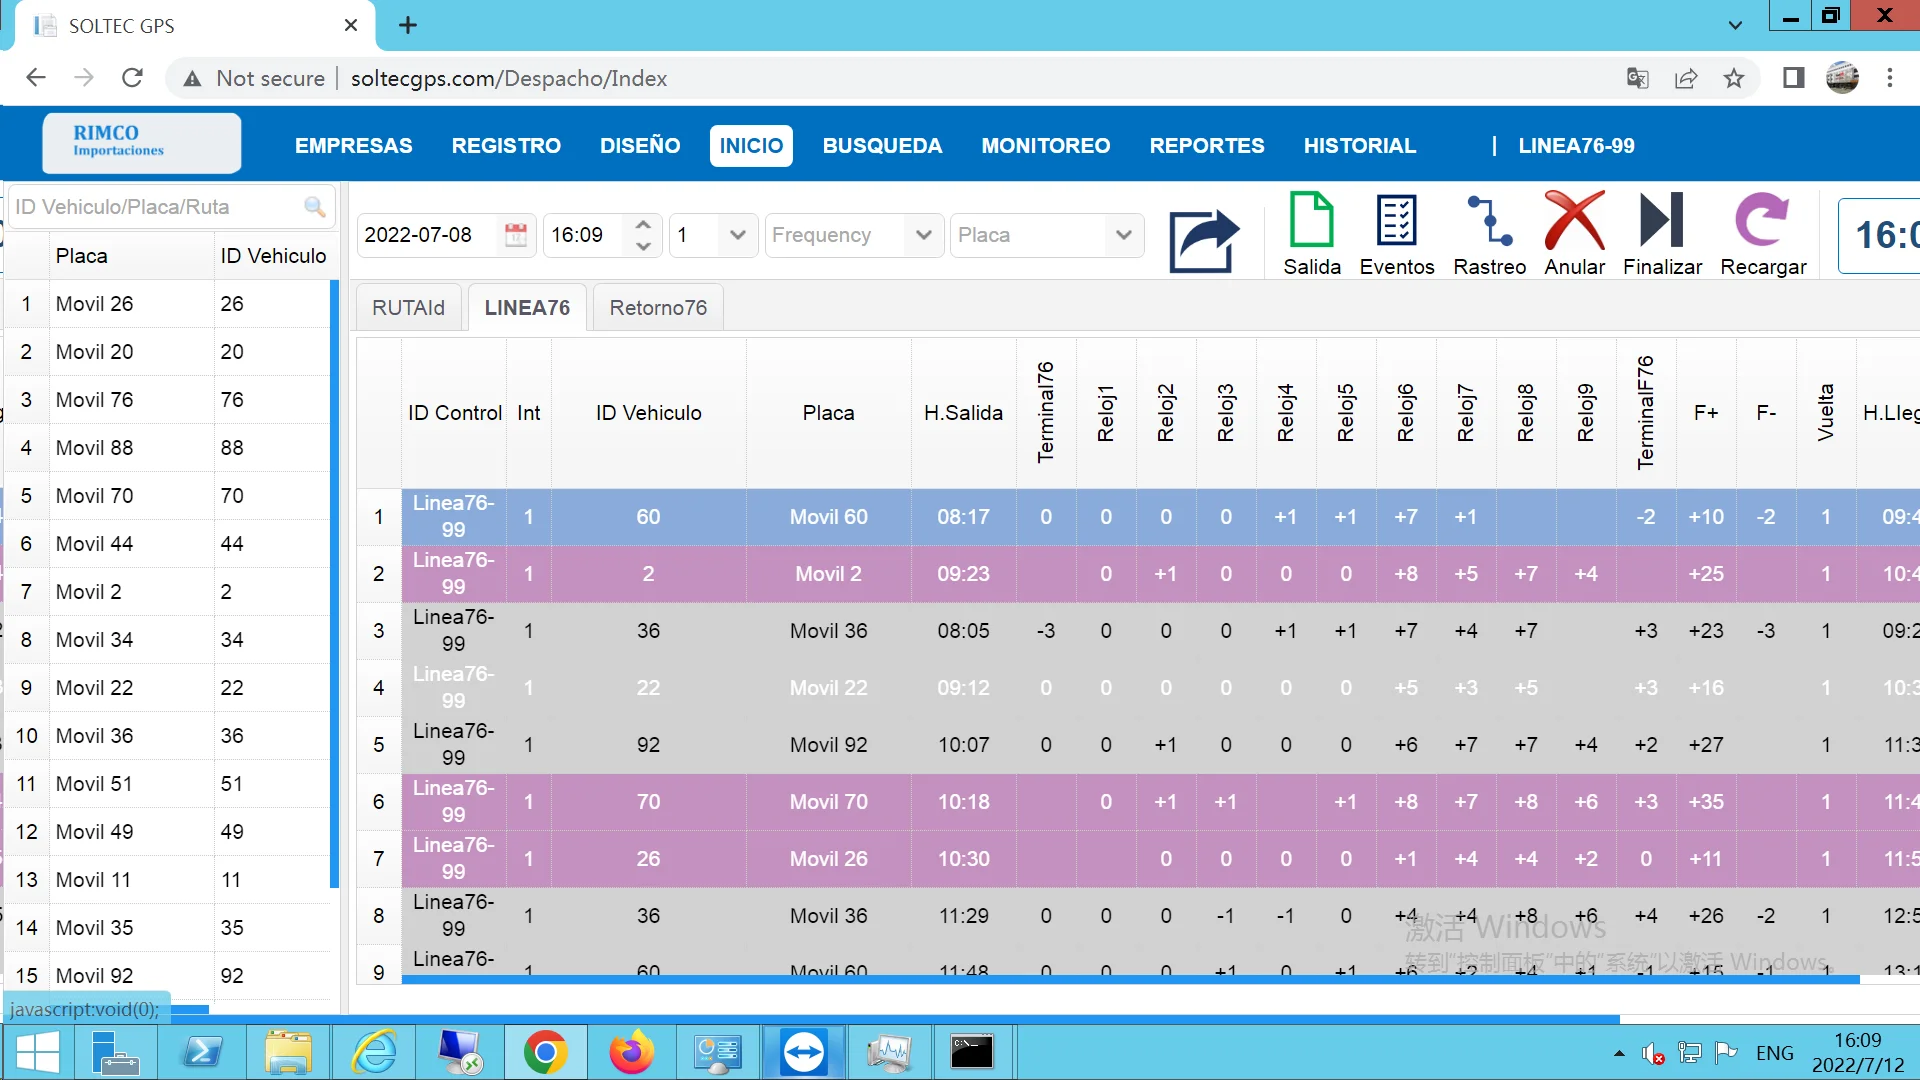Viewport: 1920px width, 1080px height.
Task: Select Movil 88 in vehicle list
Action: pyautogui.click(x=94, y=448)
